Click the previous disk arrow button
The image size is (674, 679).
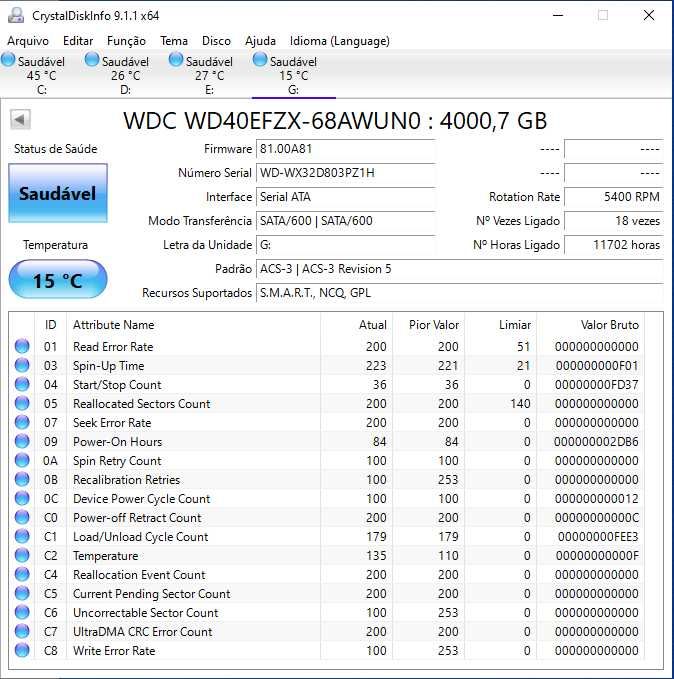(x=20, y=120)
